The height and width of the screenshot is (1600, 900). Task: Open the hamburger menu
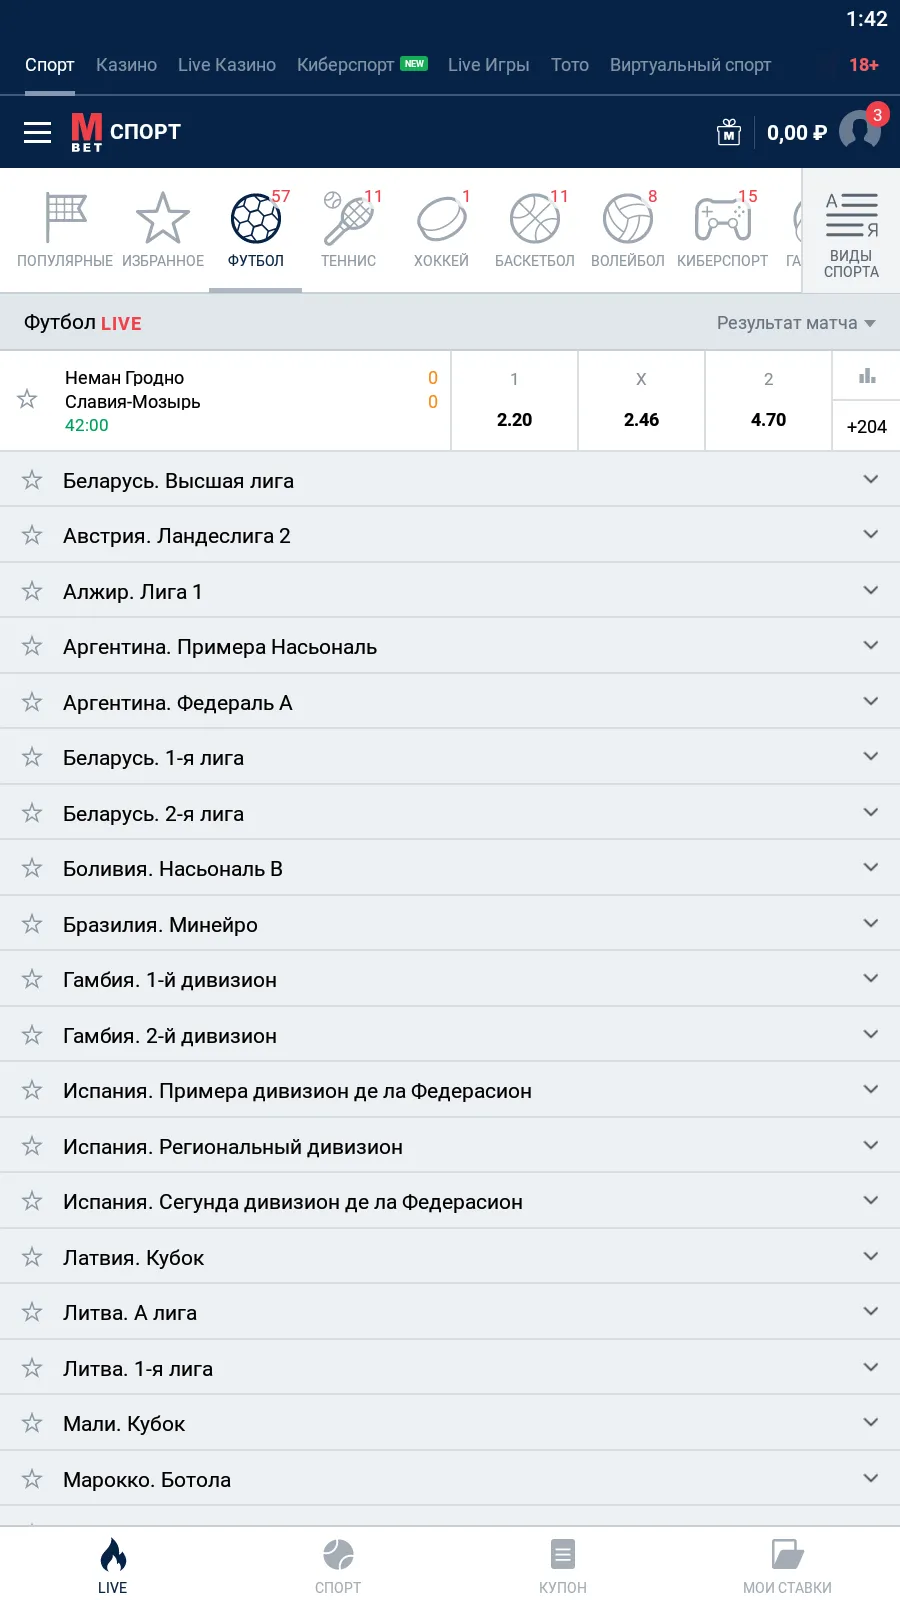point(37,132)
